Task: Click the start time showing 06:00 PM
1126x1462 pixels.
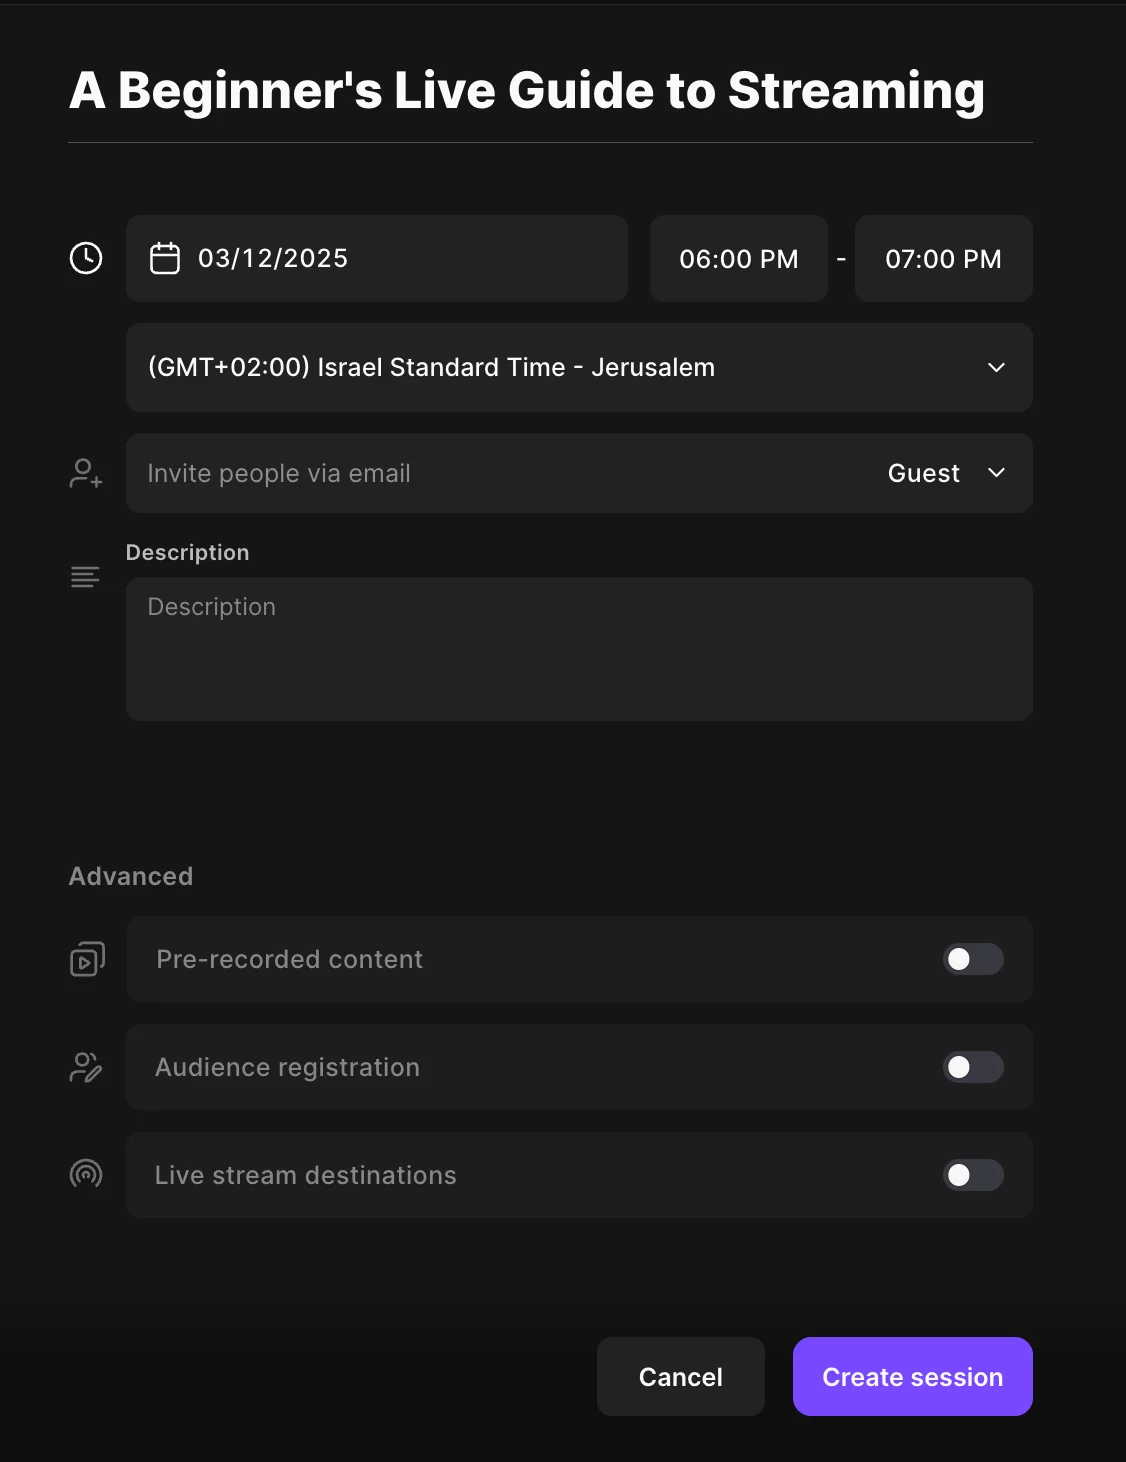Action: click(738, 258)
